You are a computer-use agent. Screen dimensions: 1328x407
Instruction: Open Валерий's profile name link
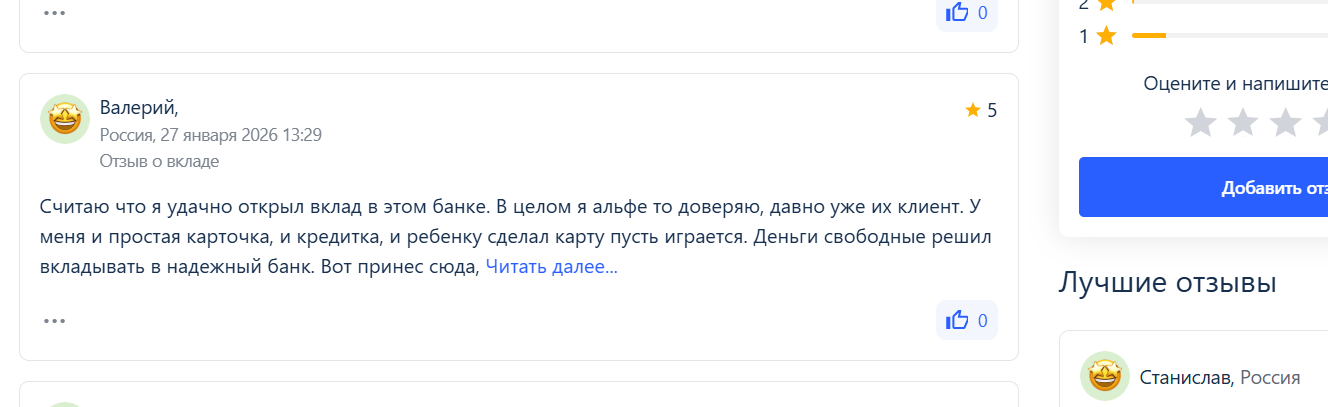coord(139,108)
